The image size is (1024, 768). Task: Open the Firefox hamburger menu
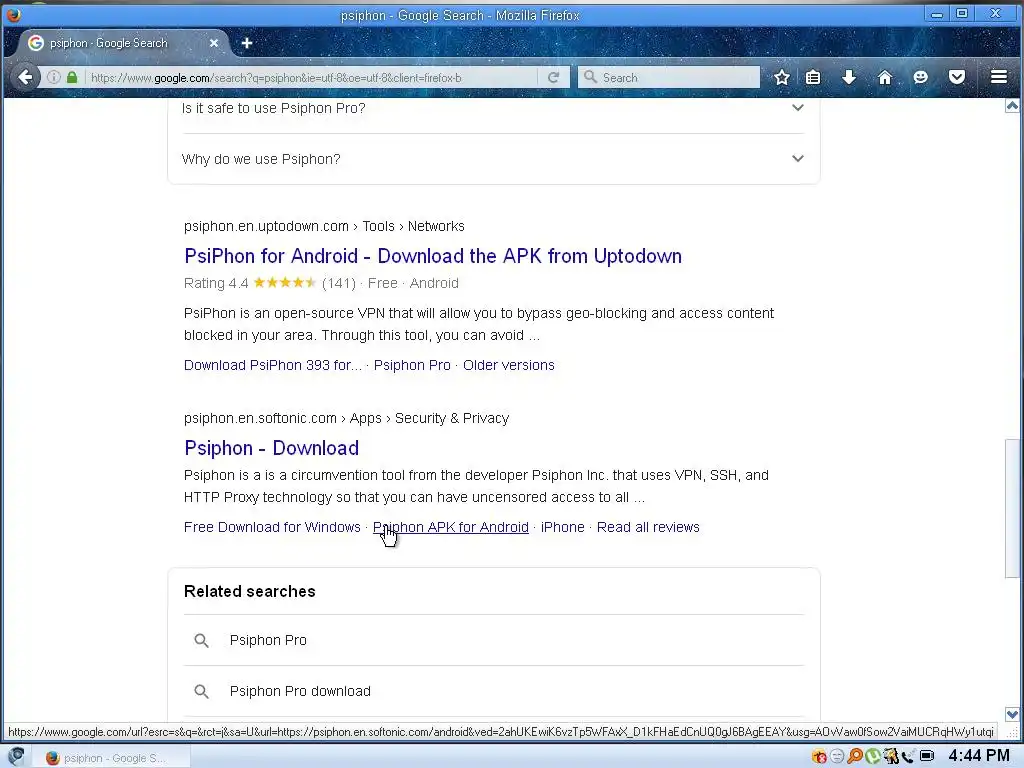pyautogui.click(x=999, y=77)
